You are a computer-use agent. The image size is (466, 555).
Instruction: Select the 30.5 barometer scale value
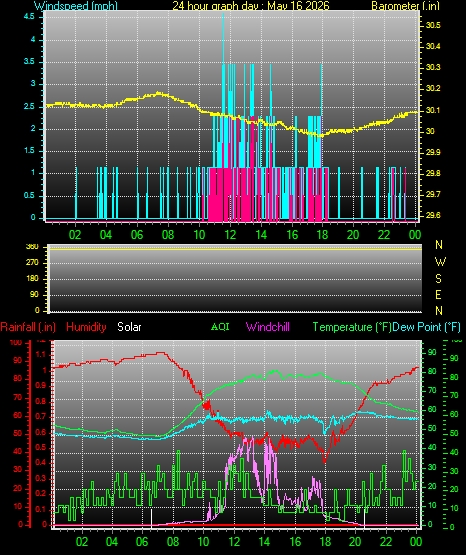[433, 25]
